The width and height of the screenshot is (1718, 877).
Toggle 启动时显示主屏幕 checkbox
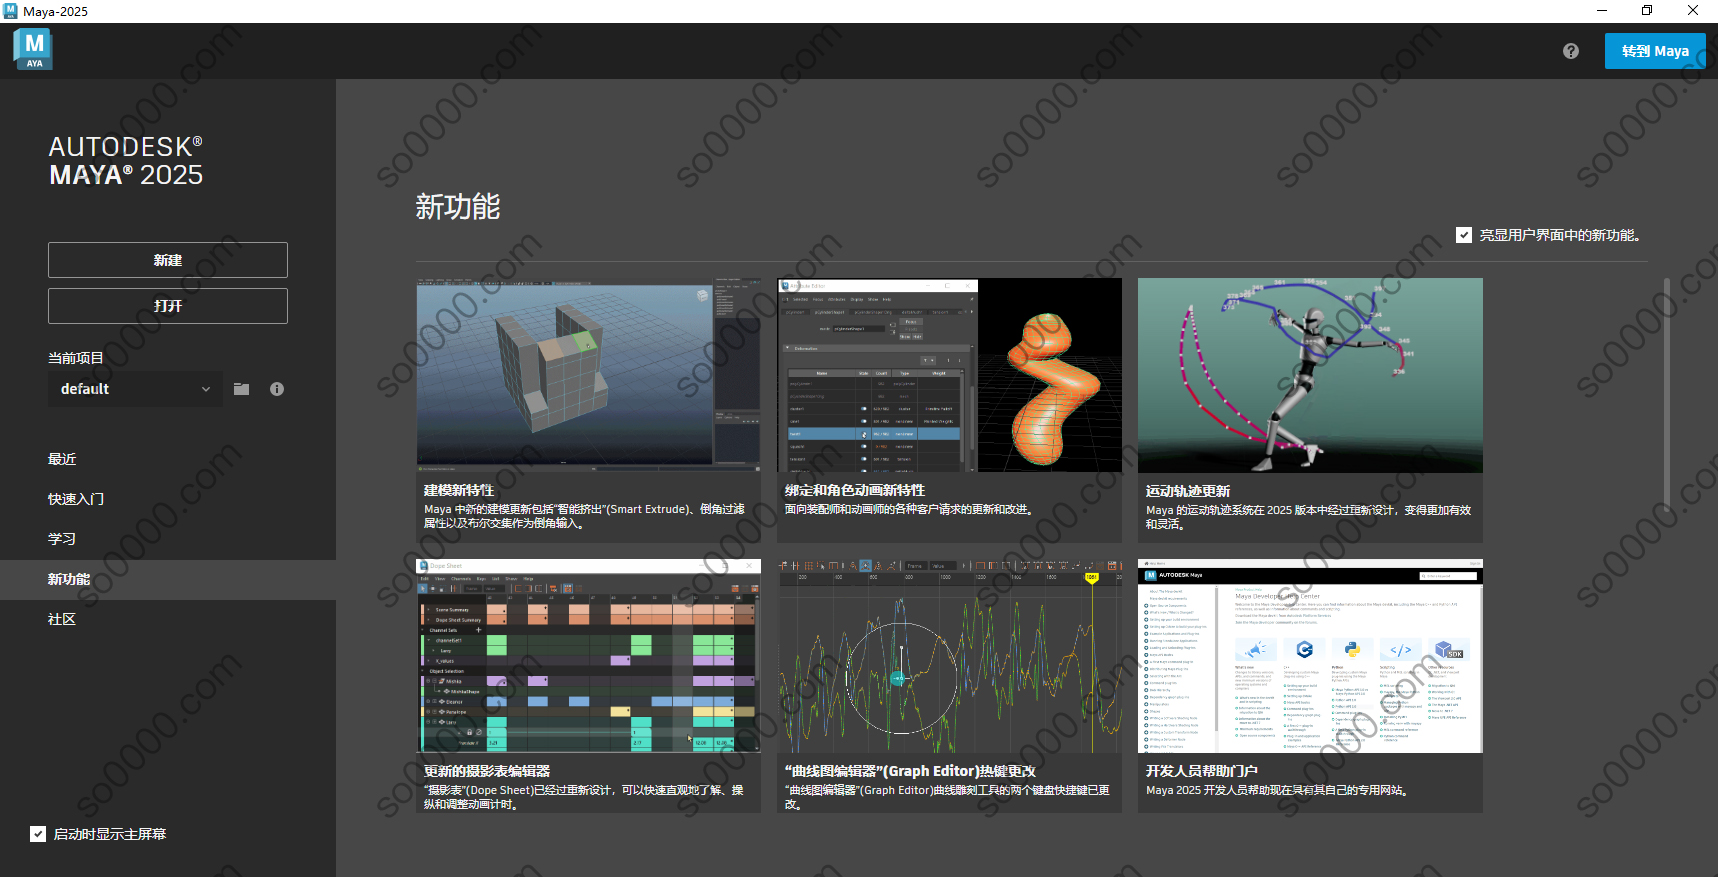pos(38,834)
